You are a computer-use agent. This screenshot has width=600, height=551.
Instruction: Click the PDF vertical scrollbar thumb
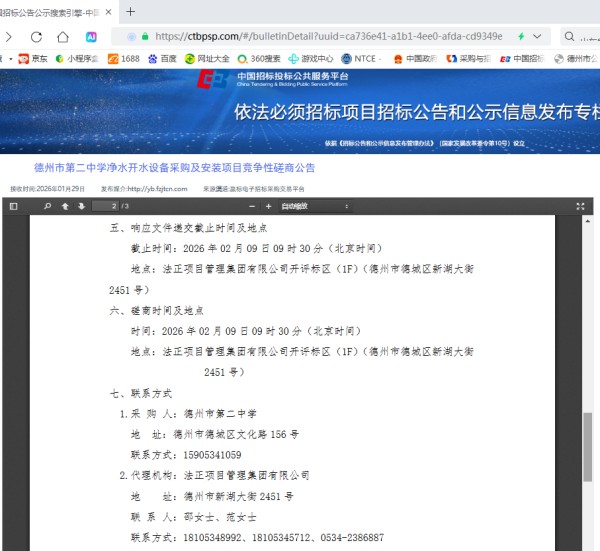coord(587,443)
